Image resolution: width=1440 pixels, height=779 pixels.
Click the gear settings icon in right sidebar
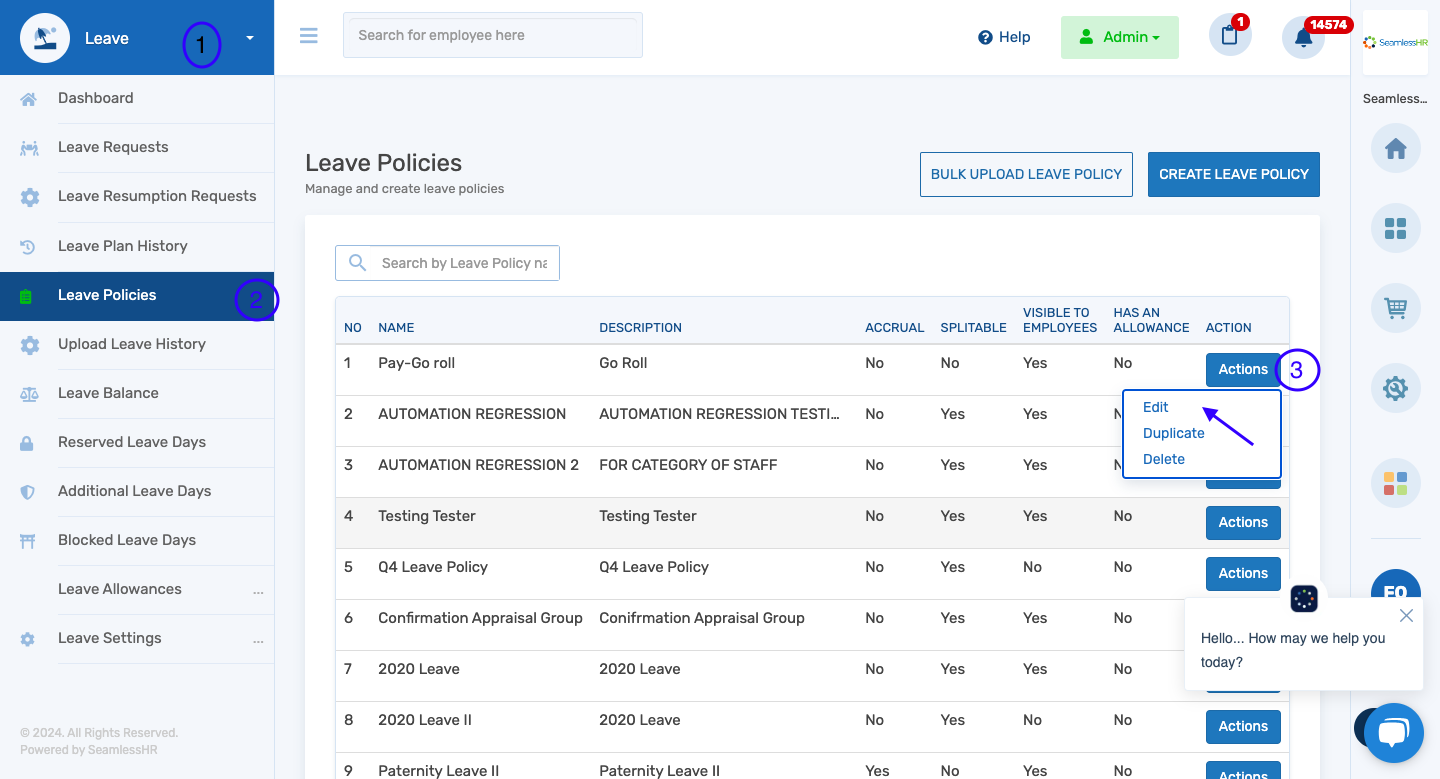1395,387
